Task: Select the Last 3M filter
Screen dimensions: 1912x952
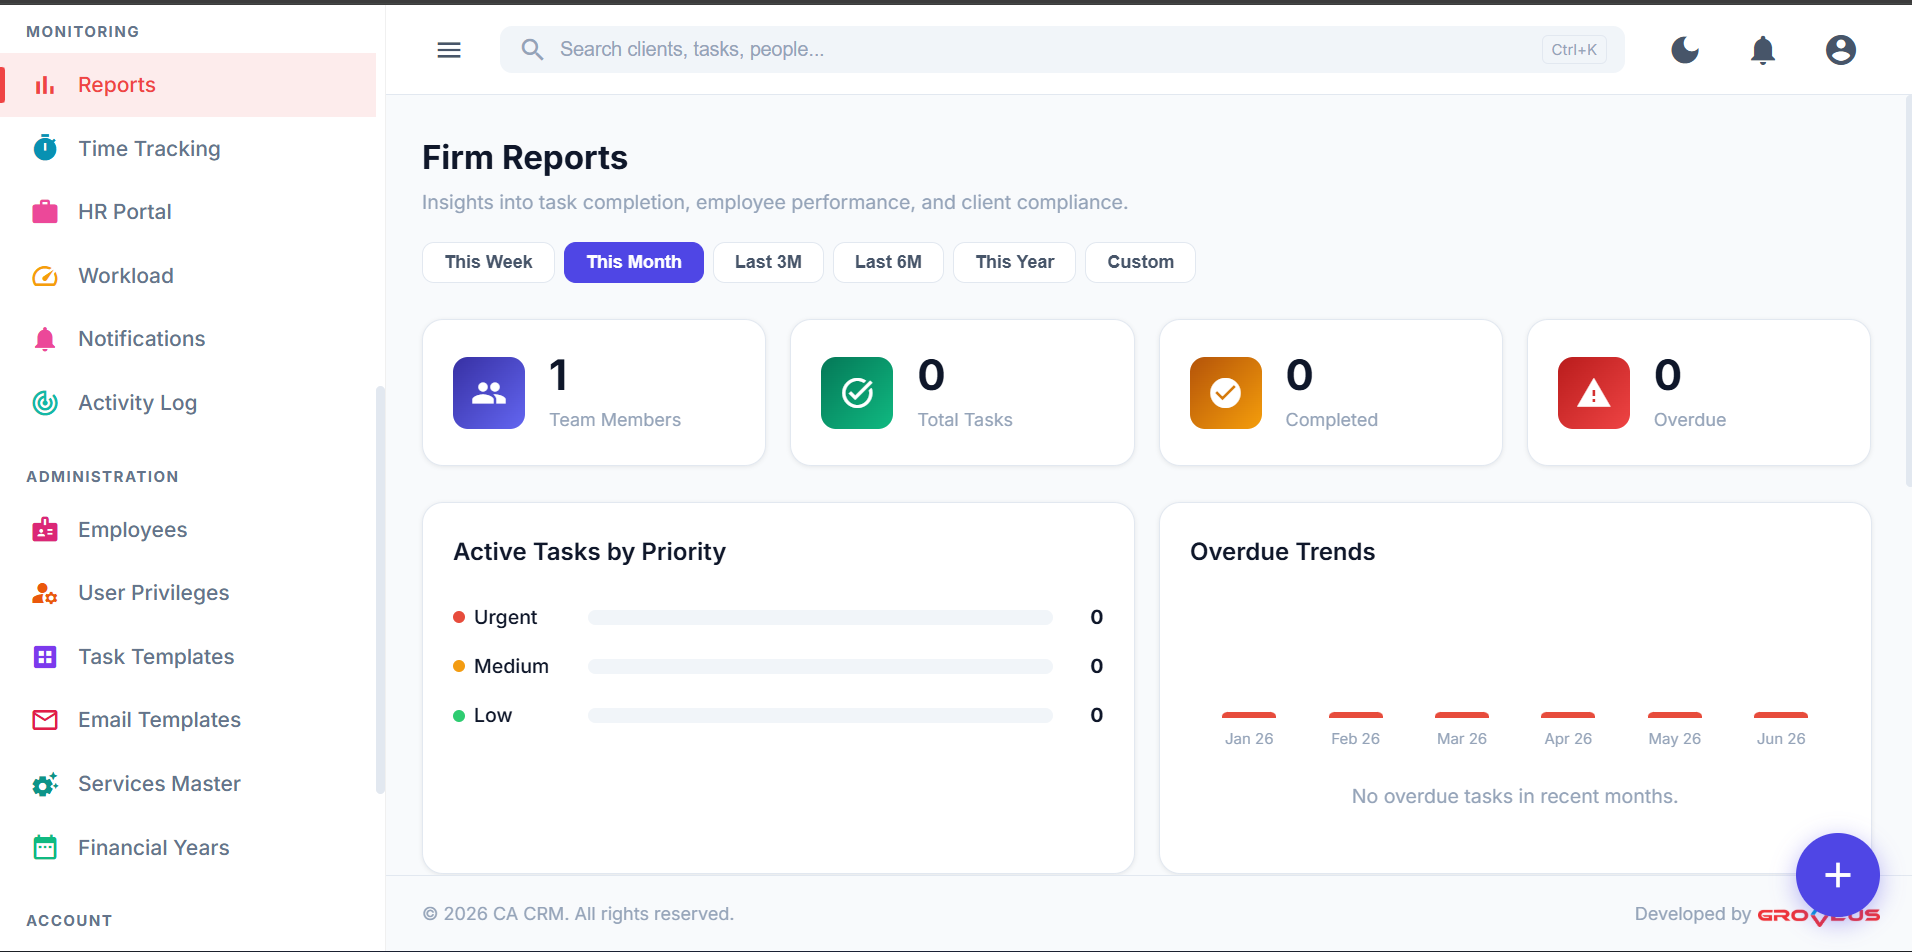Action: point(768,262)
